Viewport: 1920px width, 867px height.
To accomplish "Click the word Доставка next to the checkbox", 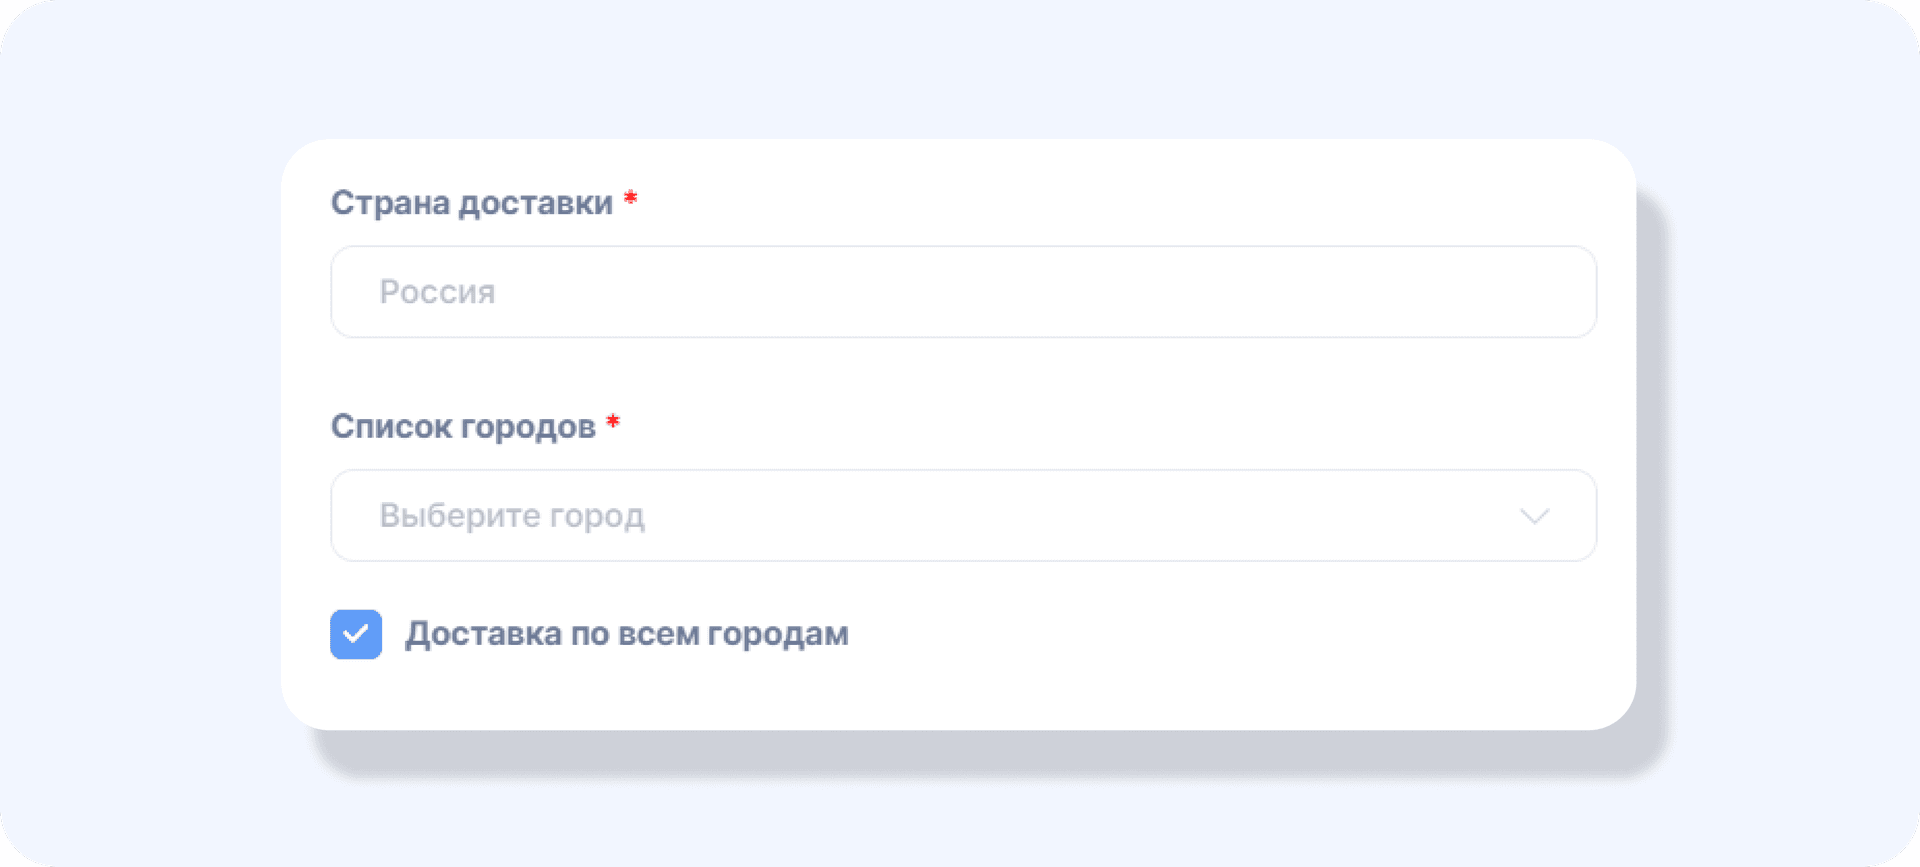I will coord(483,634).
